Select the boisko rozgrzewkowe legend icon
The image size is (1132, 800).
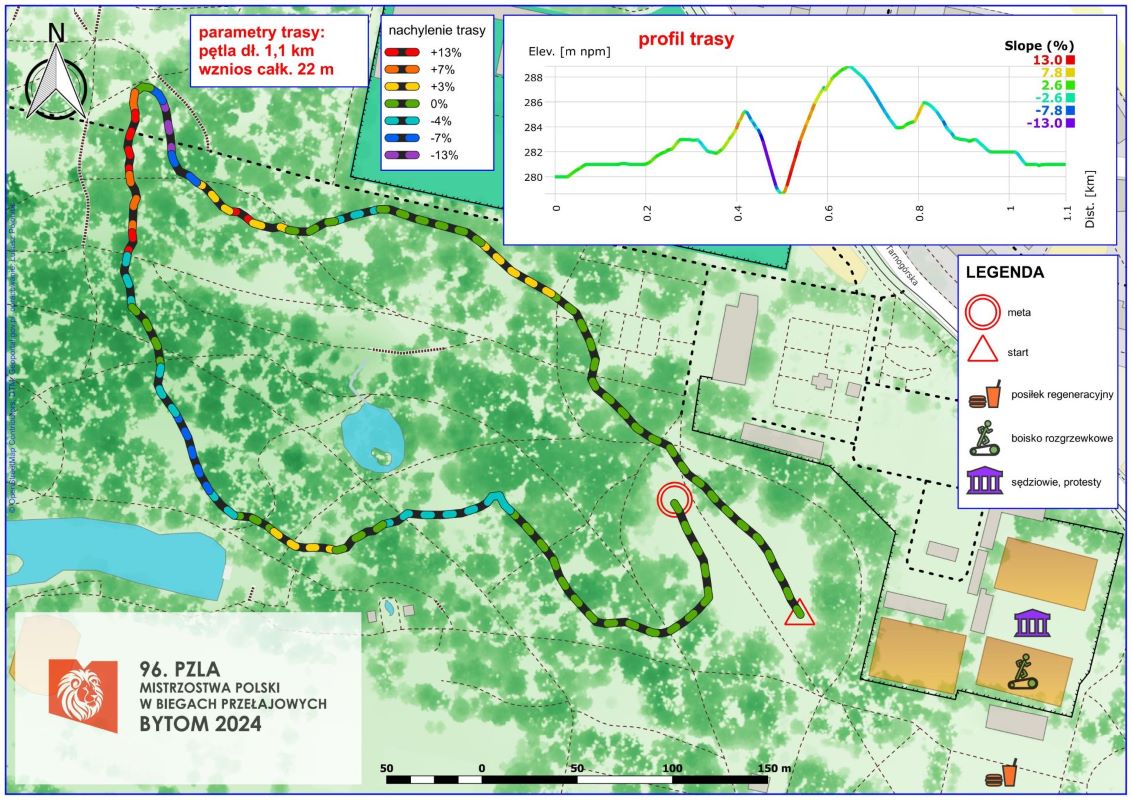[x=984, y=438]
